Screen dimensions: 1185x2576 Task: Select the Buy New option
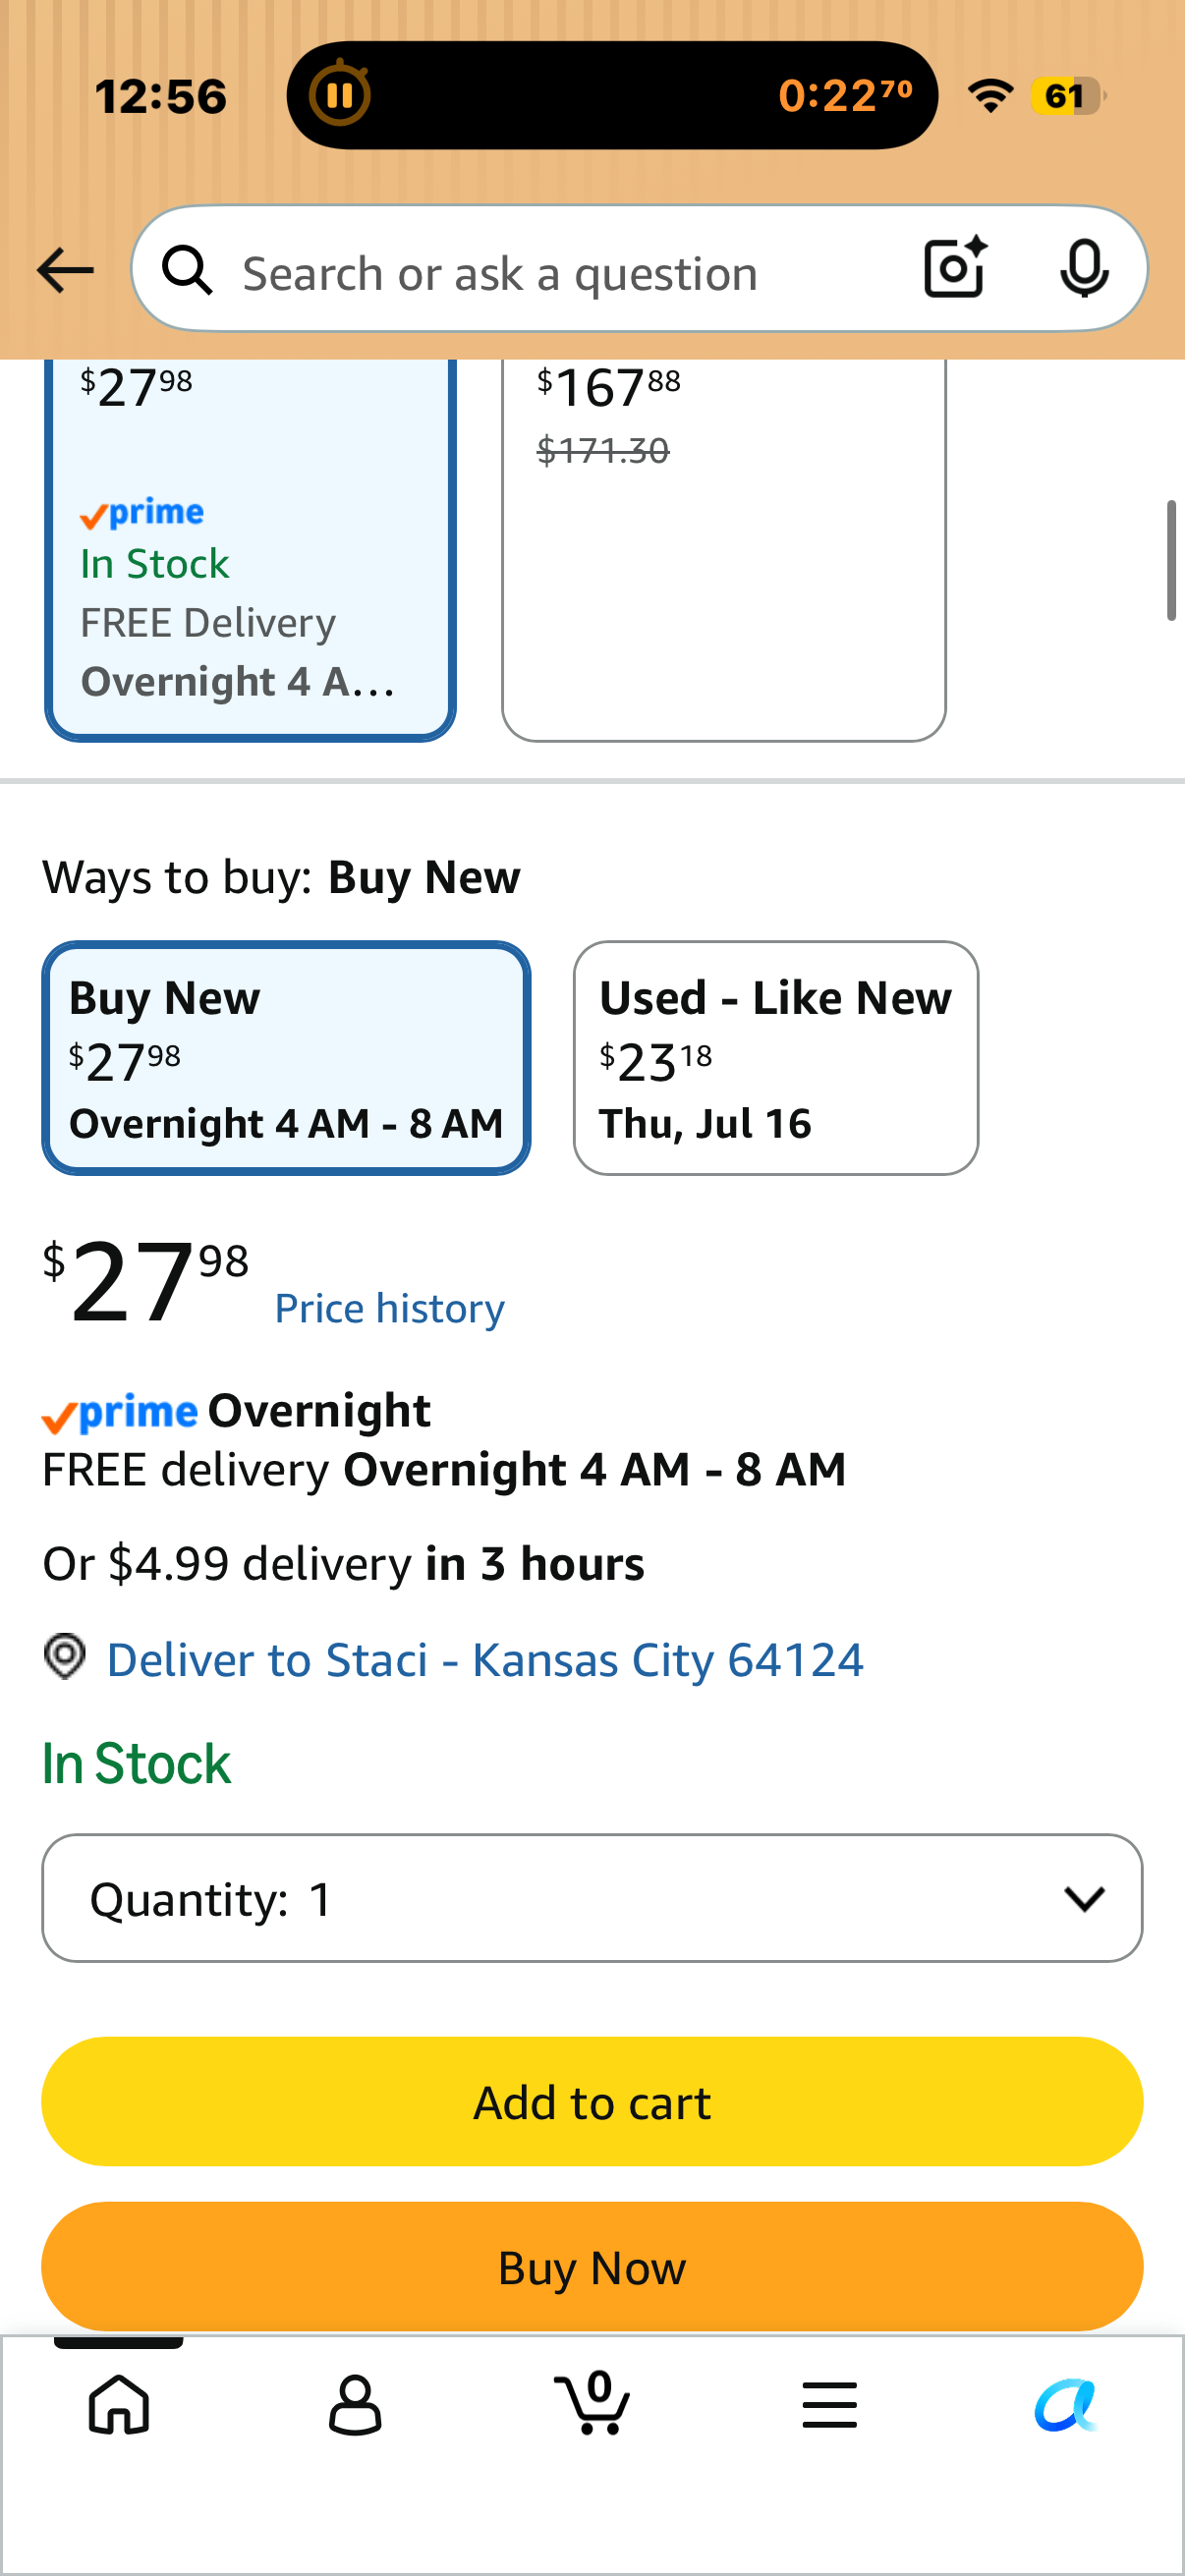pos(286,1058)
